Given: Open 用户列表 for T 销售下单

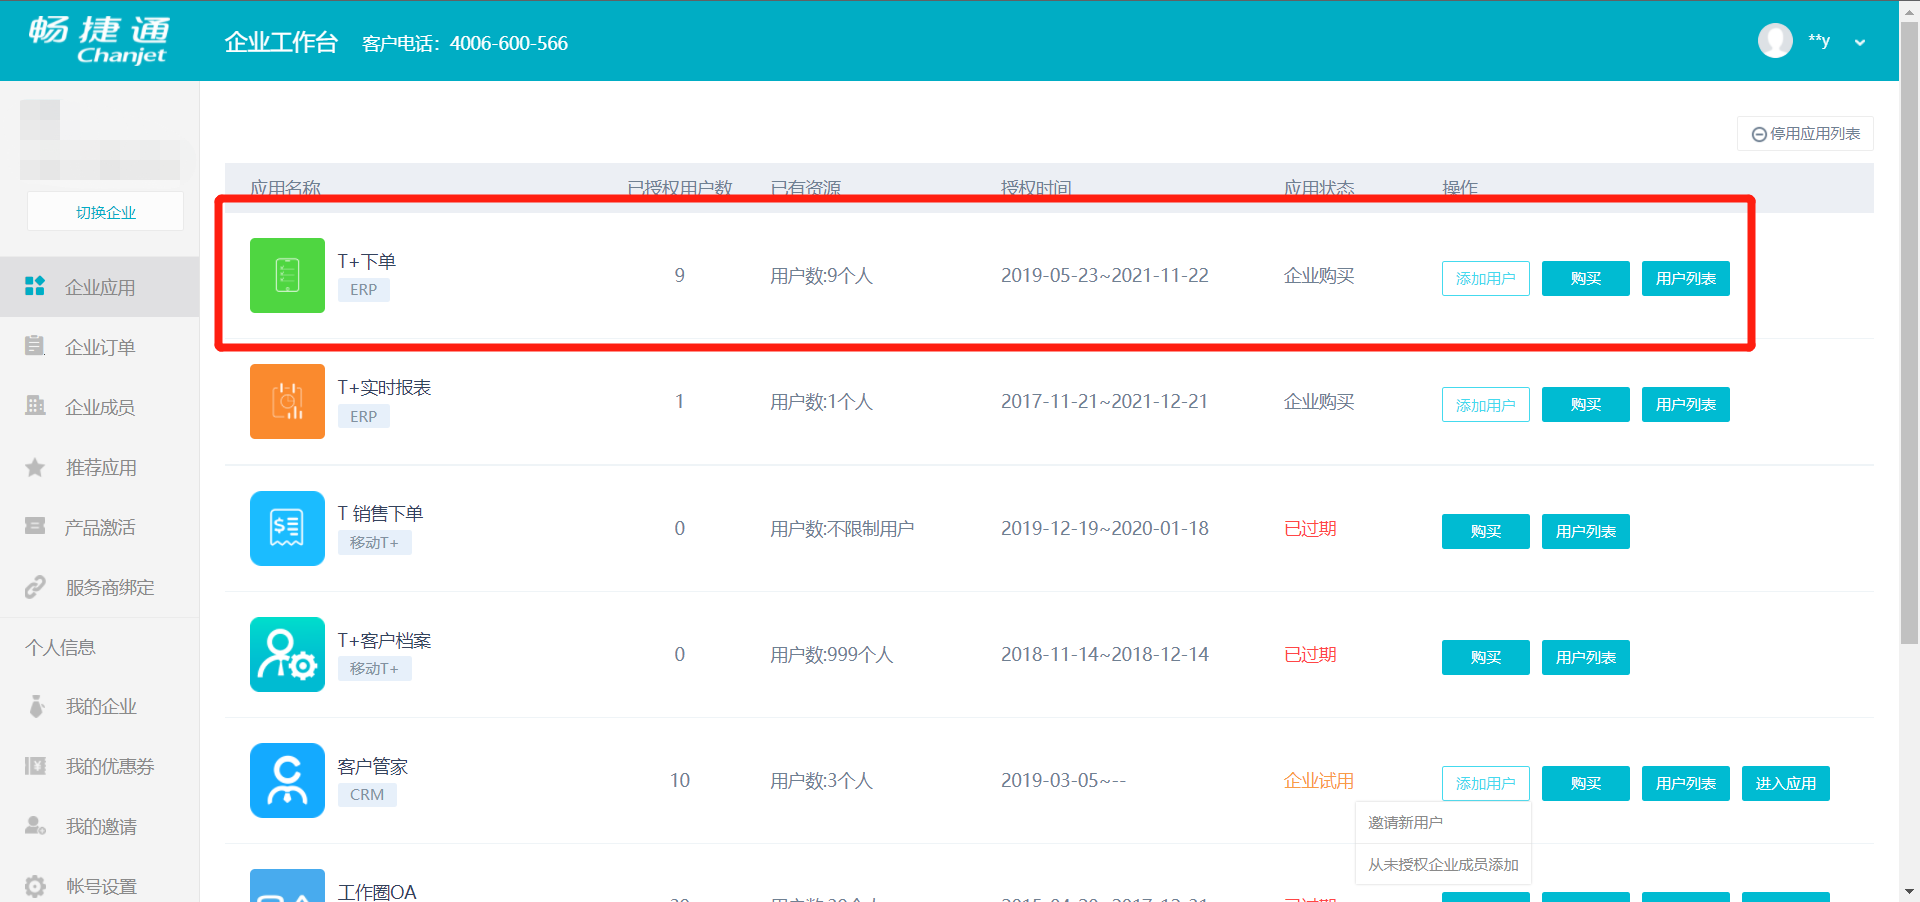Looking at the screenshot, I should 1585,531.
